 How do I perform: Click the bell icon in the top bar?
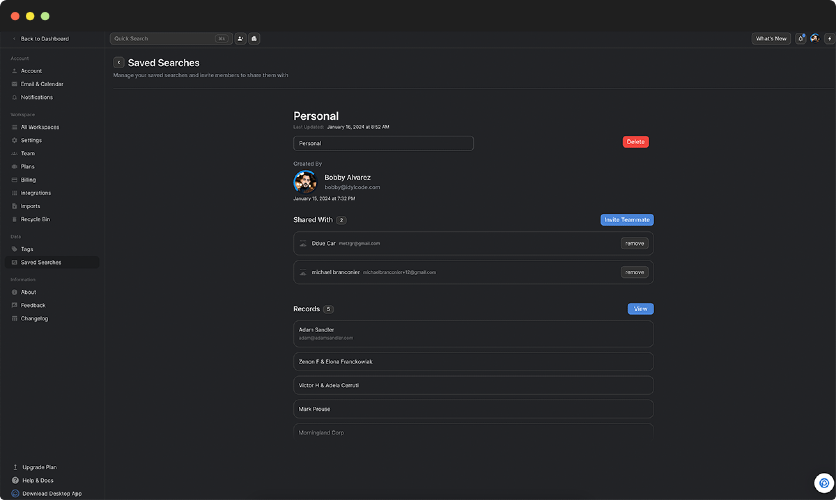(254, 39)
